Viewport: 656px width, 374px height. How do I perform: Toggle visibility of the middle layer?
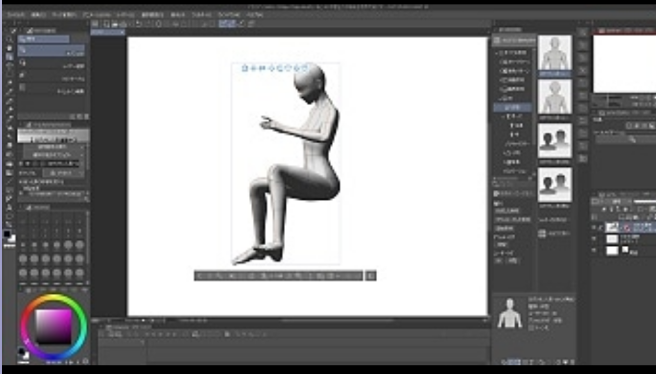(x=594, y=239)
